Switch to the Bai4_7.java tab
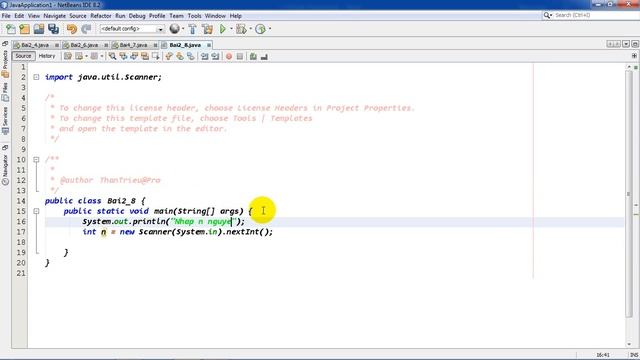 point(133,45)
